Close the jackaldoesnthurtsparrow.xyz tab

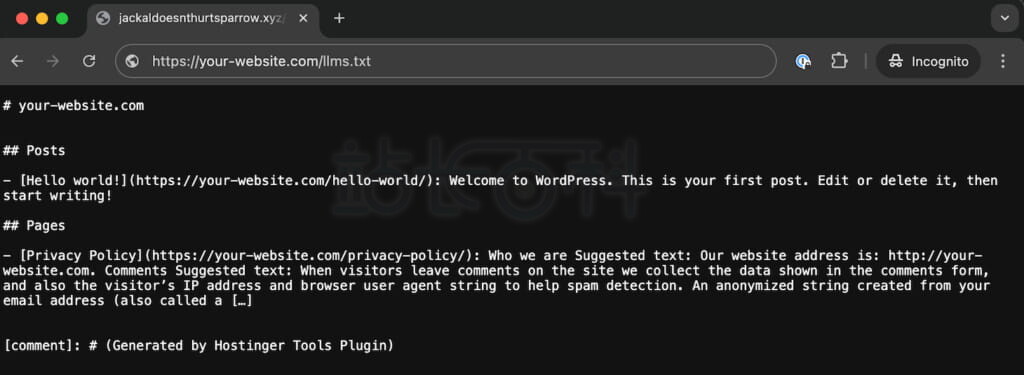coord(303,18)
